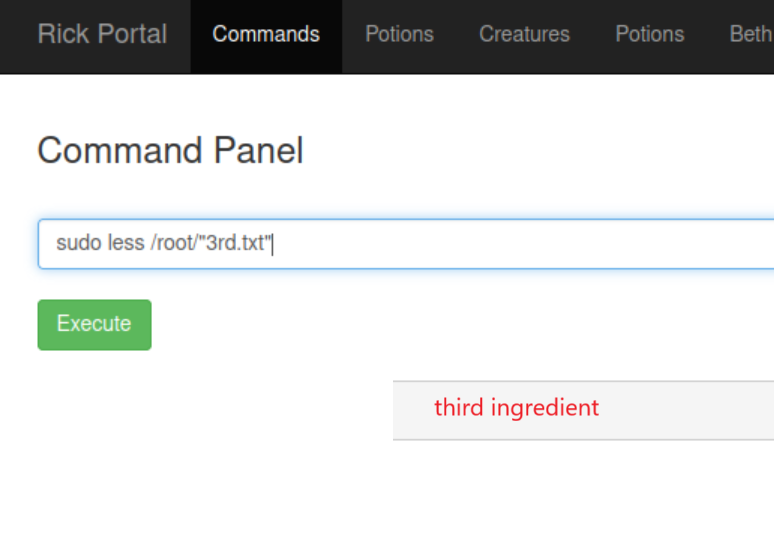Go to the Creatures page

point(524,35)
